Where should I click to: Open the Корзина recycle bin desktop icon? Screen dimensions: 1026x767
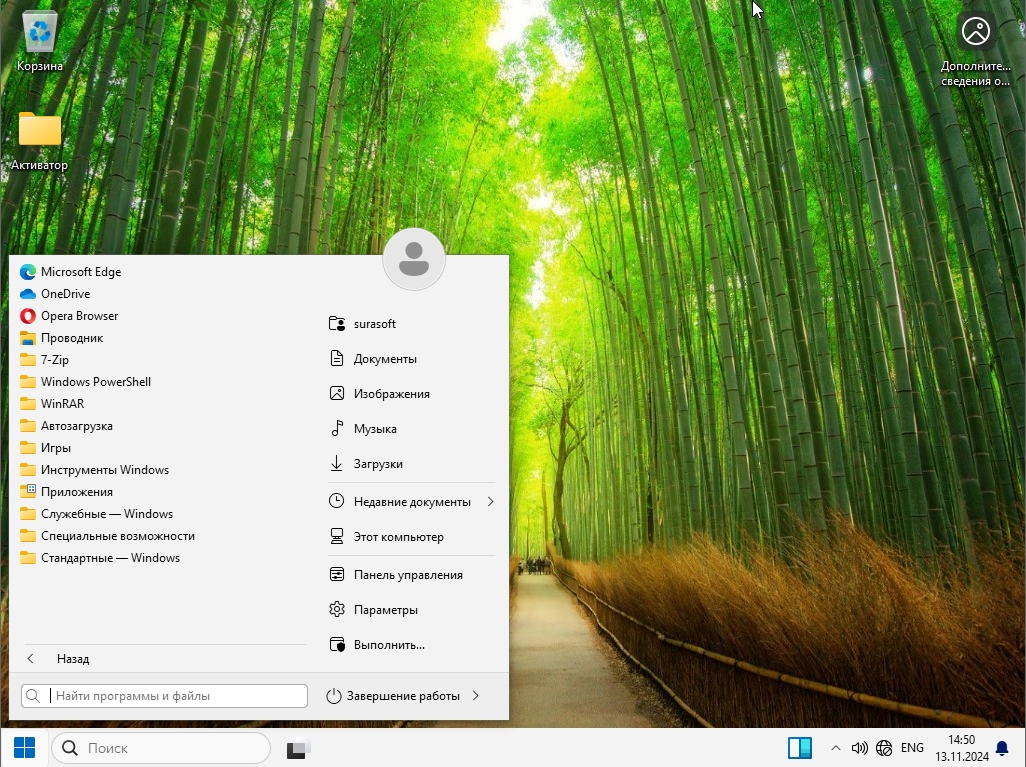click(40, 40)
